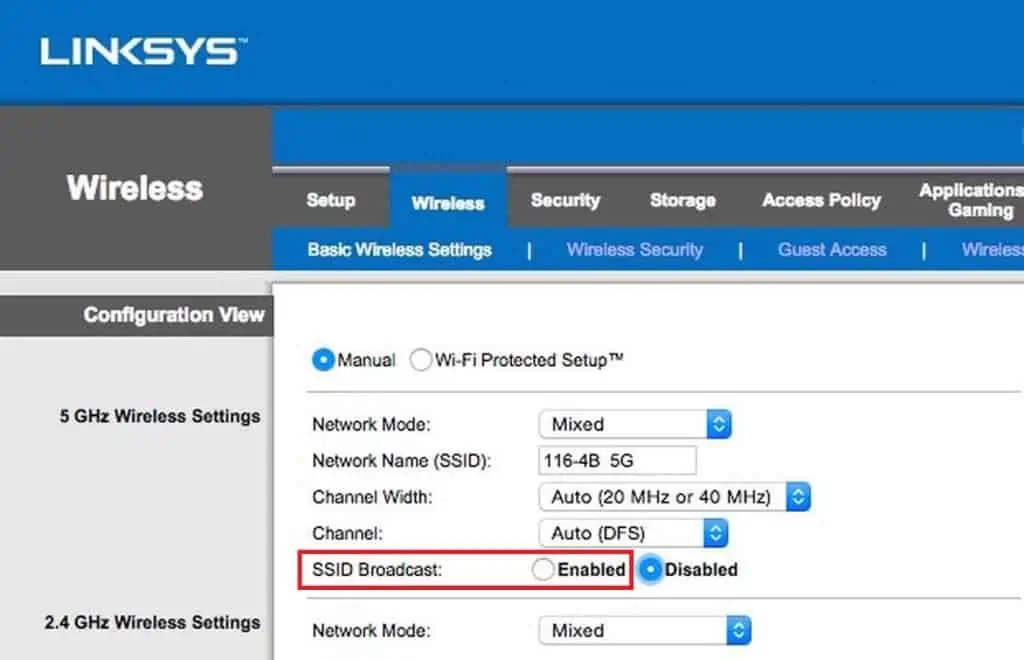This screenshot has height=660, width=1024.
Task: Open the Channel Width dropdown
Action: (x=675, y=497)
